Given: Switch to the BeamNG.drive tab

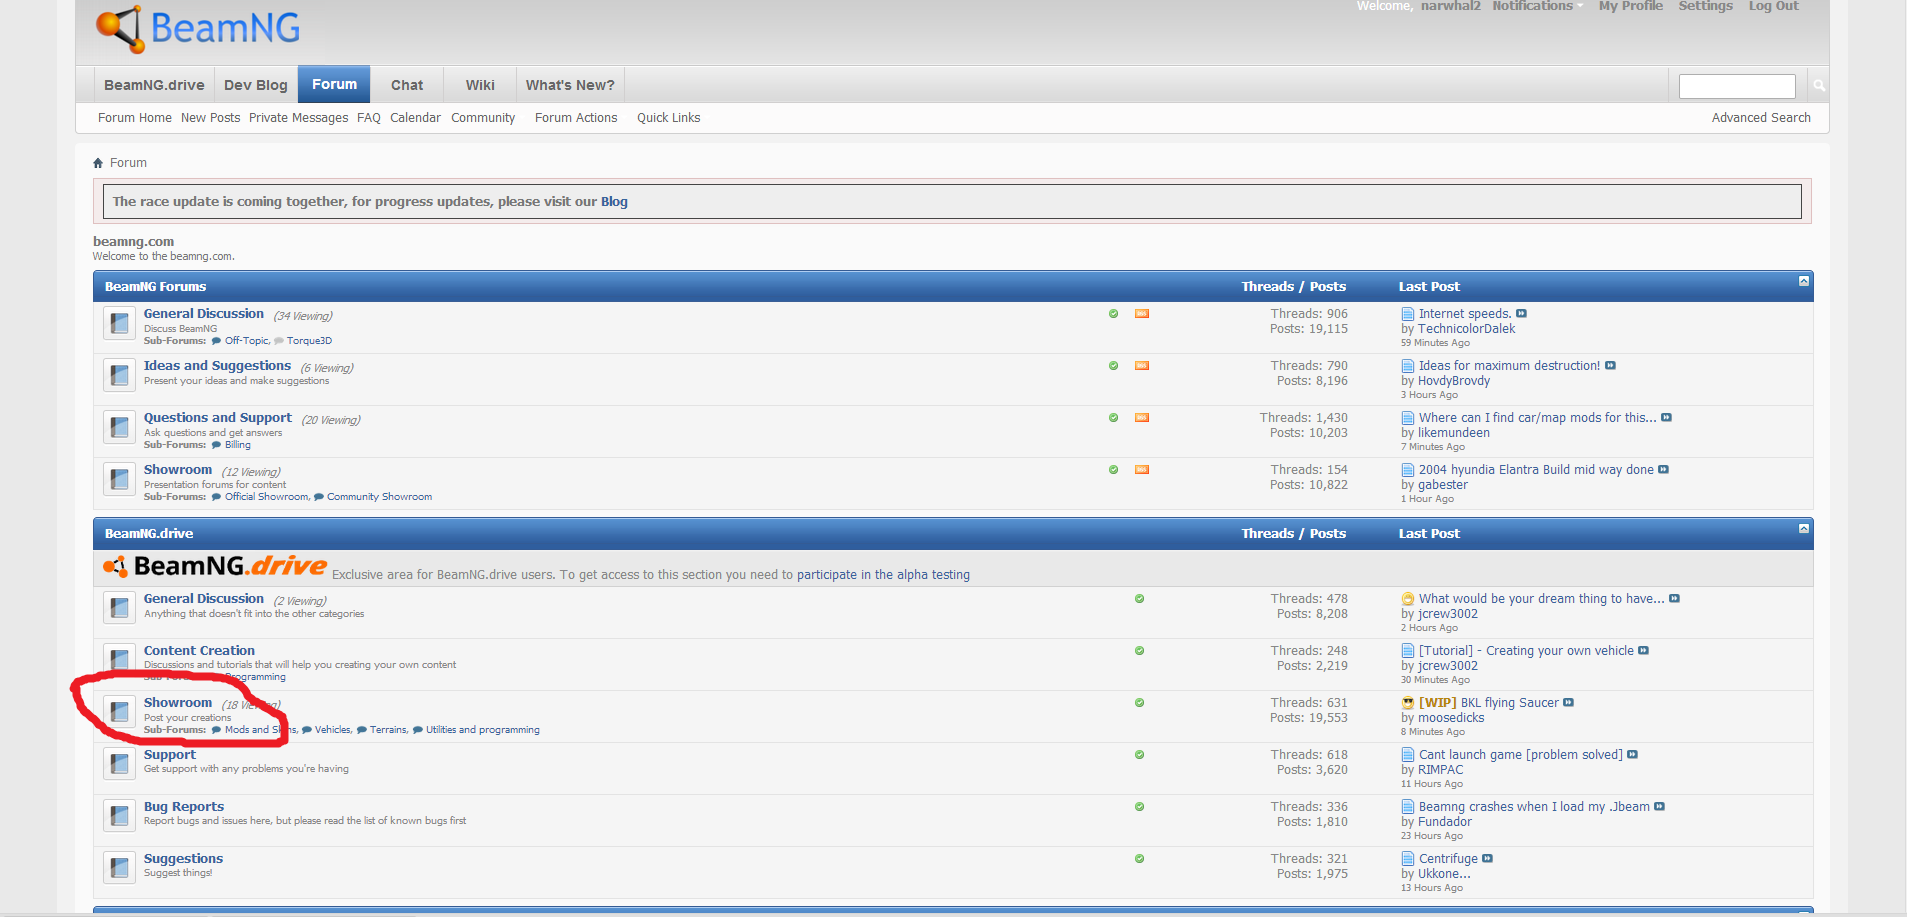Looking at the screenshot, I should tap(154, 85).
